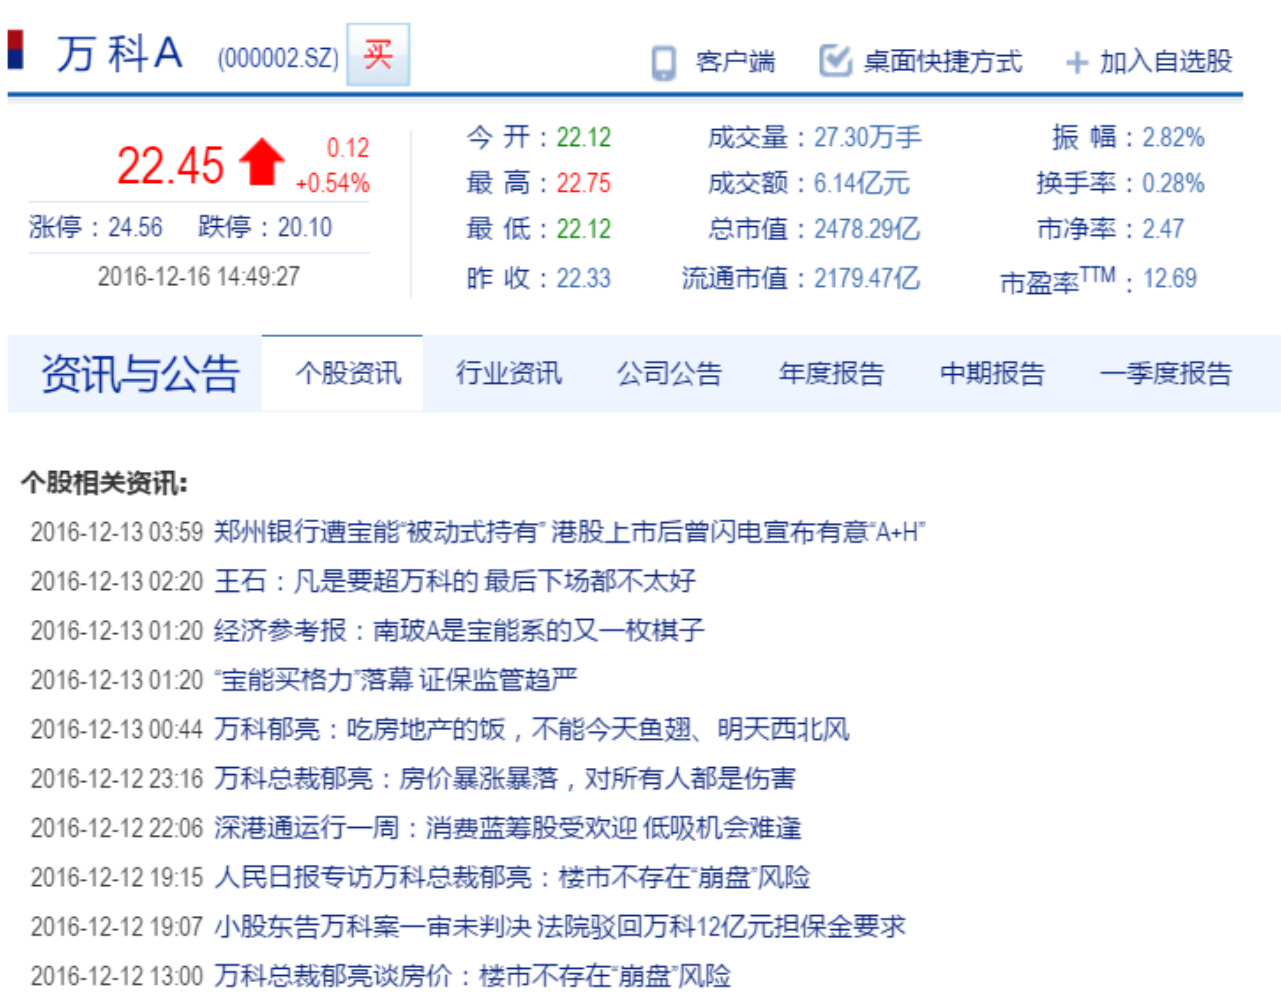The height and width of the screenshot is (999, 1281).
Task: Add stock via 加入自选股 link
Action: [x=1165, y=62]
